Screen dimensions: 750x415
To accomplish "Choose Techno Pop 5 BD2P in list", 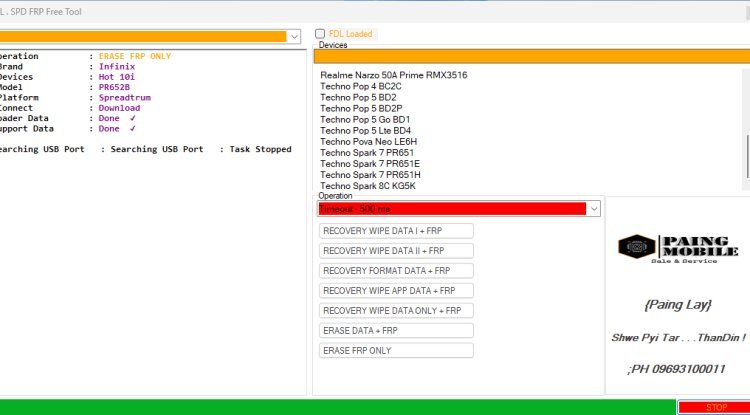I will 361,108.
